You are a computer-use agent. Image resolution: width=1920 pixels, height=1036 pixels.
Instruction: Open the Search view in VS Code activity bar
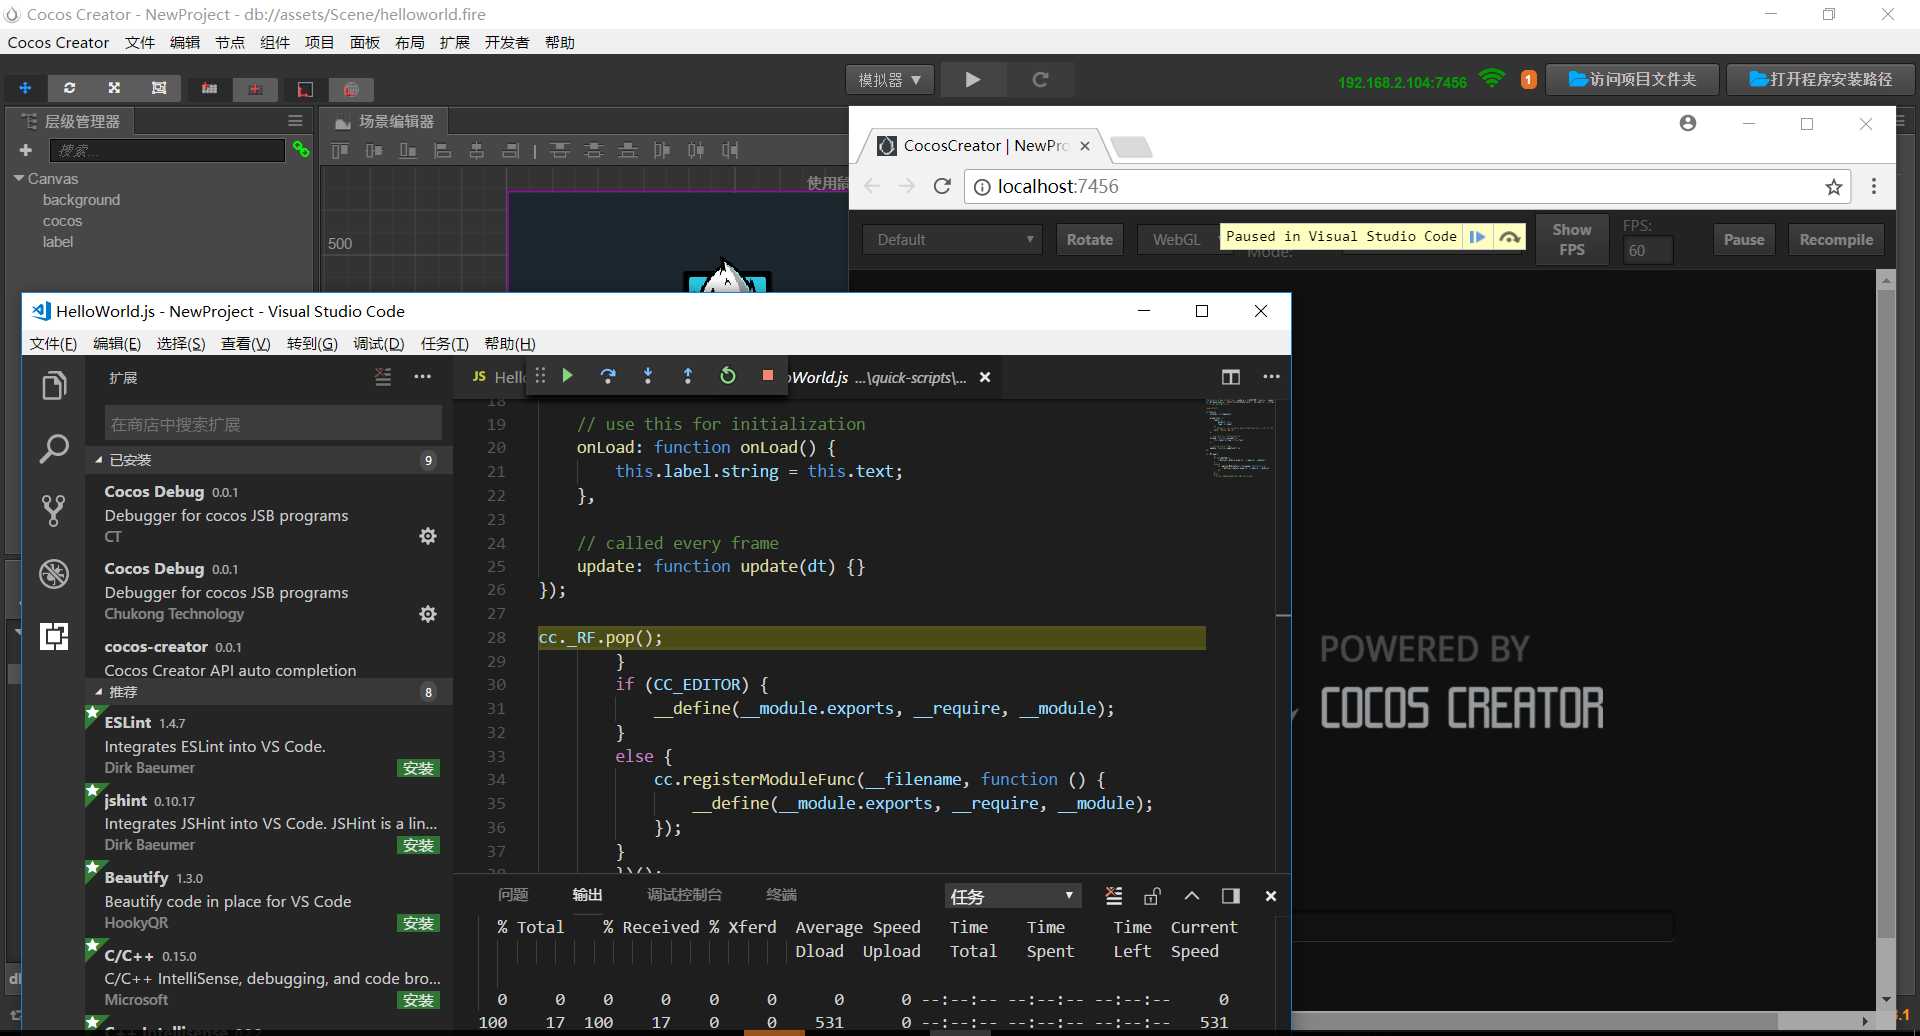[x=54, y=449]
